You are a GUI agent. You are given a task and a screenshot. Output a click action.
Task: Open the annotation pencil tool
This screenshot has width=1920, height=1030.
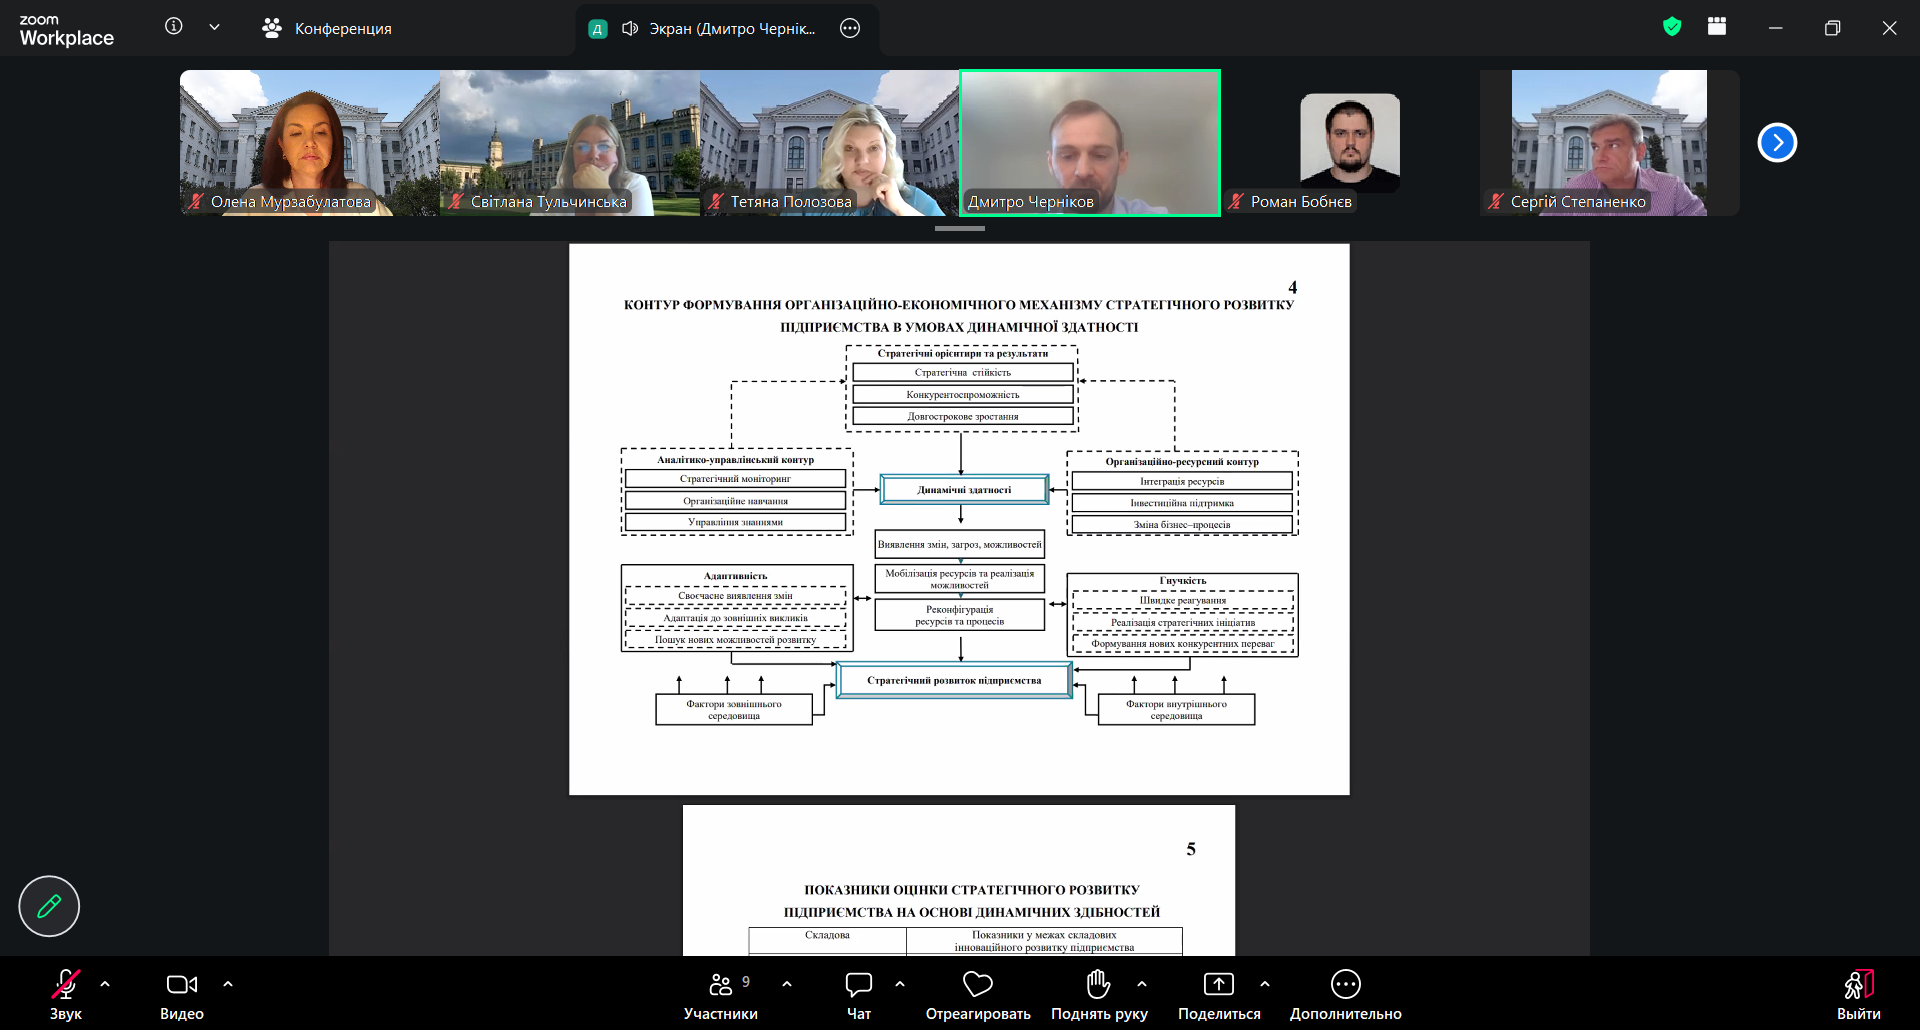point(49,906)
